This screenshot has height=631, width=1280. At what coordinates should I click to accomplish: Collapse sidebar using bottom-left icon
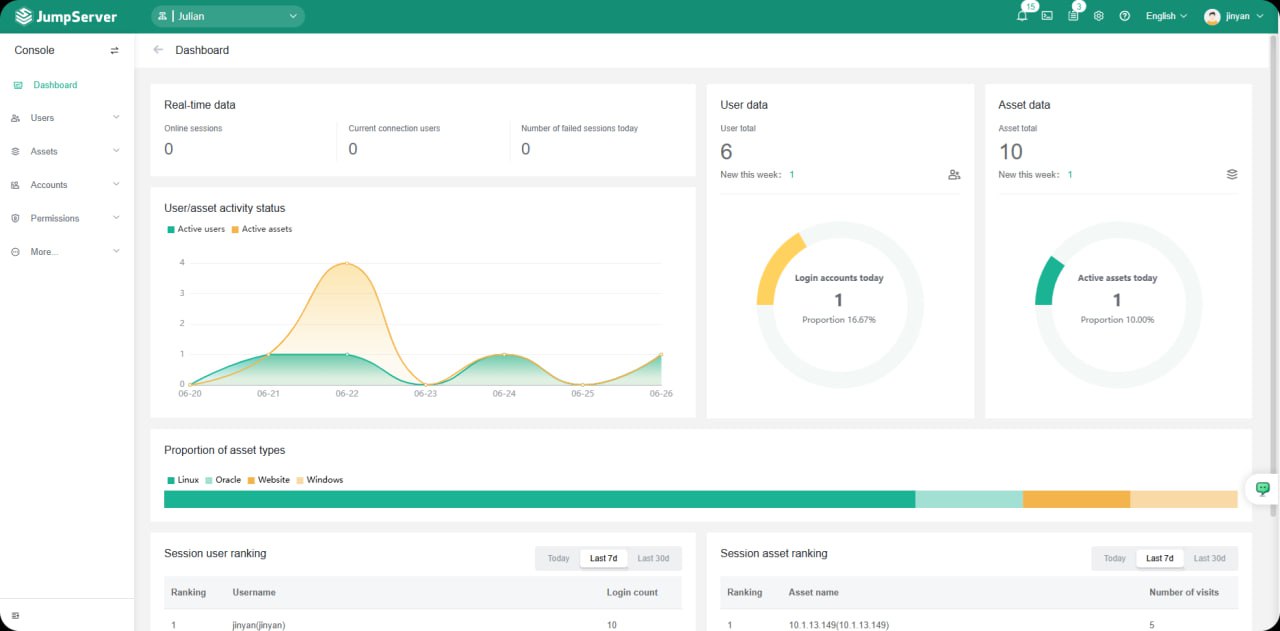(x=15, y=615)
